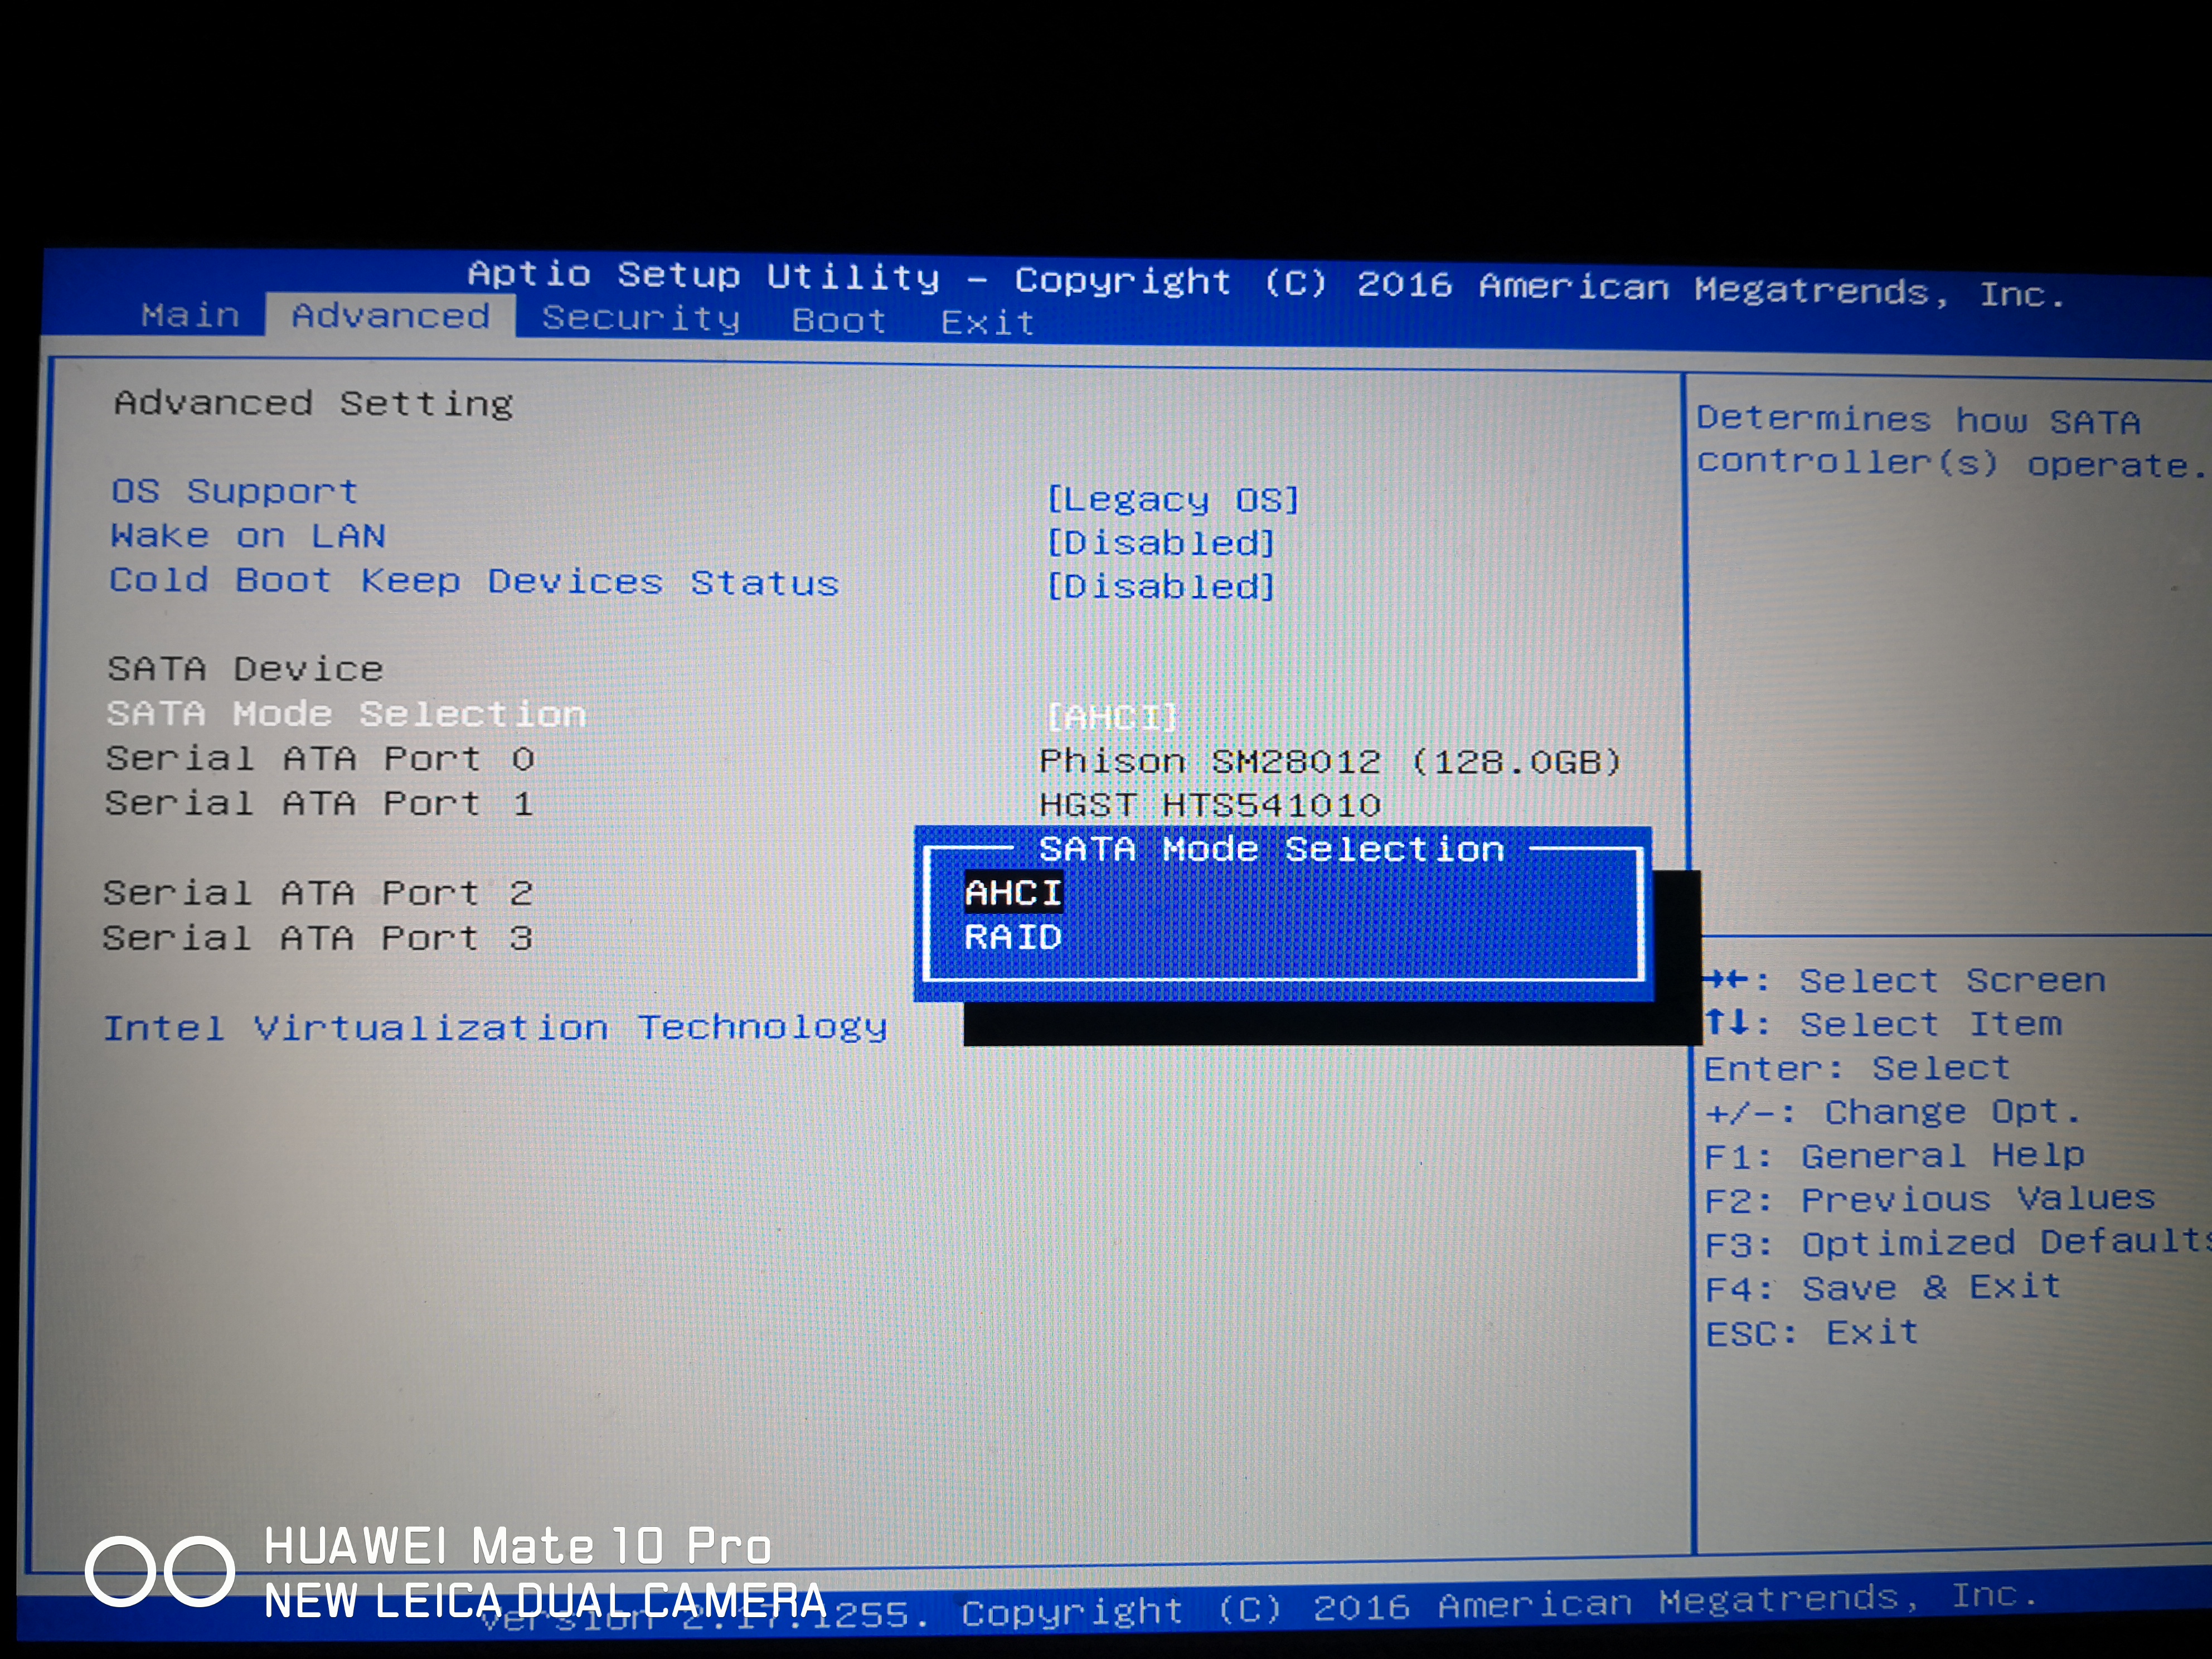Switch to the Security tab
This screenshot has height=1659, width=2212.
641,319
